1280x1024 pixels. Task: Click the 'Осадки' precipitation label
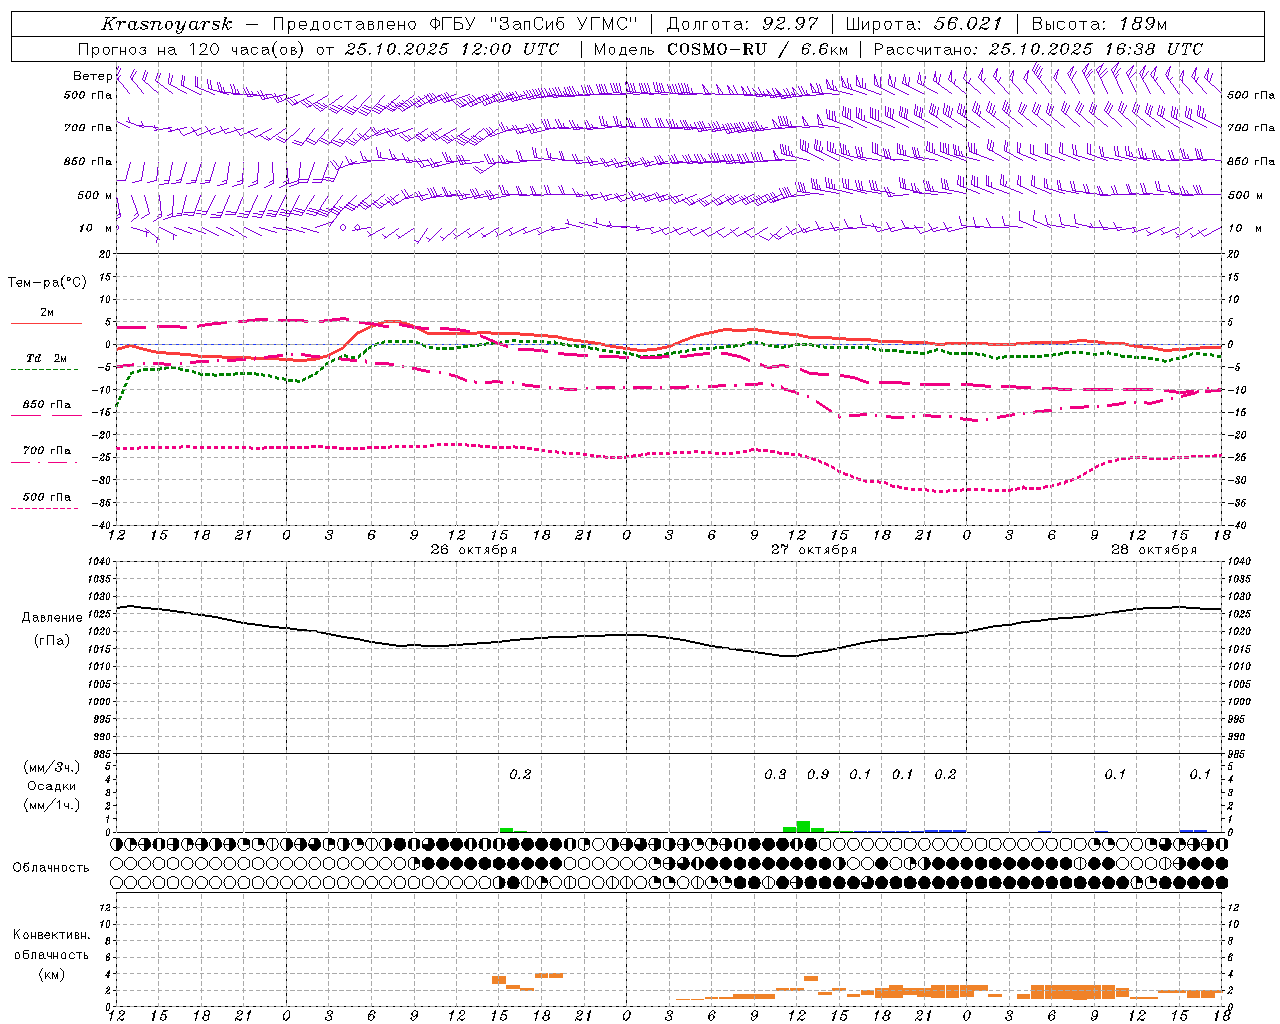pyautogui.click(x=52, y=786)
